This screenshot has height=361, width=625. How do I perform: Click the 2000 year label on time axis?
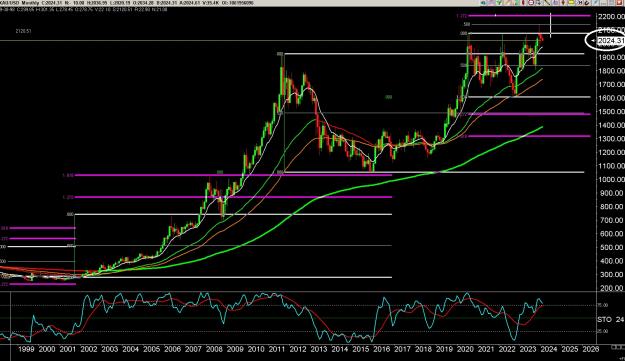(x=47, y=349)
